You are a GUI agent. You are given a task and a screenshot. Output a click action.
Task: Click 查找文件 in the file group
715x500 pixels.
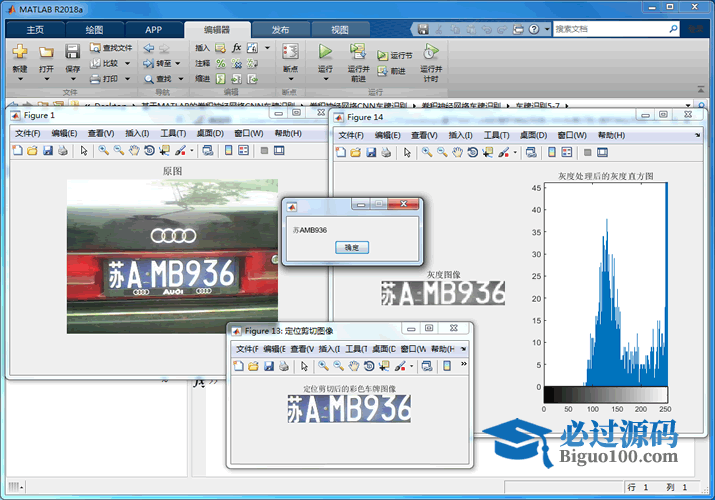[111, 47]
